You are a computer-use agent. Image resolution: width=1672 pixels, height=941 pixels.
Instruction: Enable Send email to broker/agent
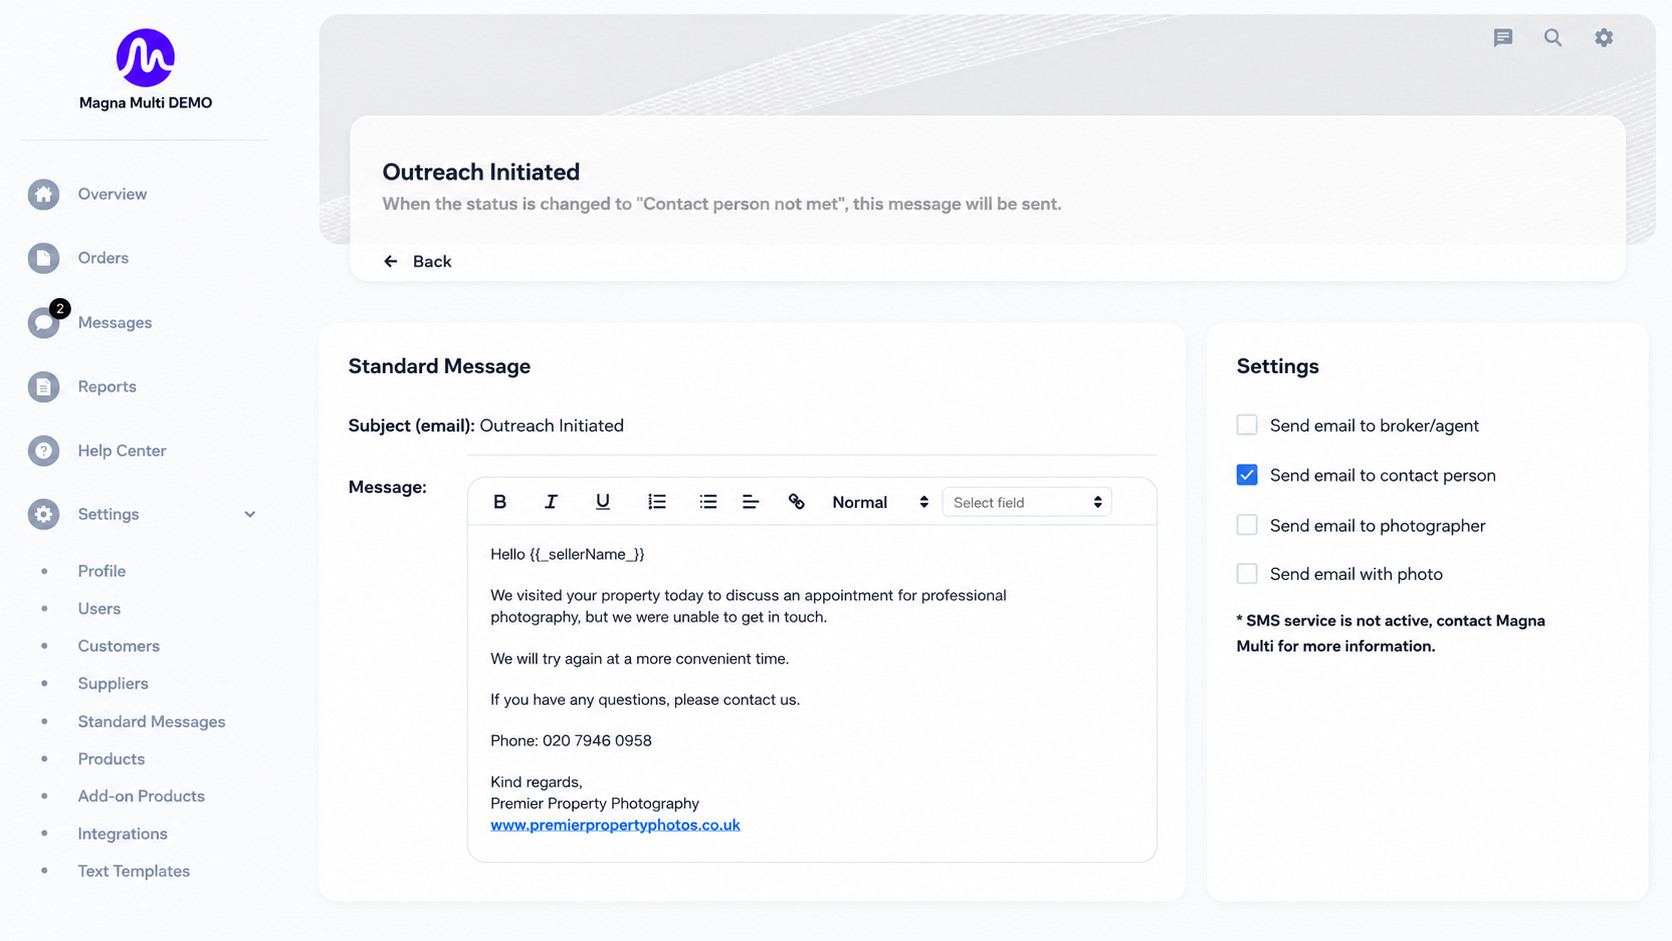point(1247,425)
